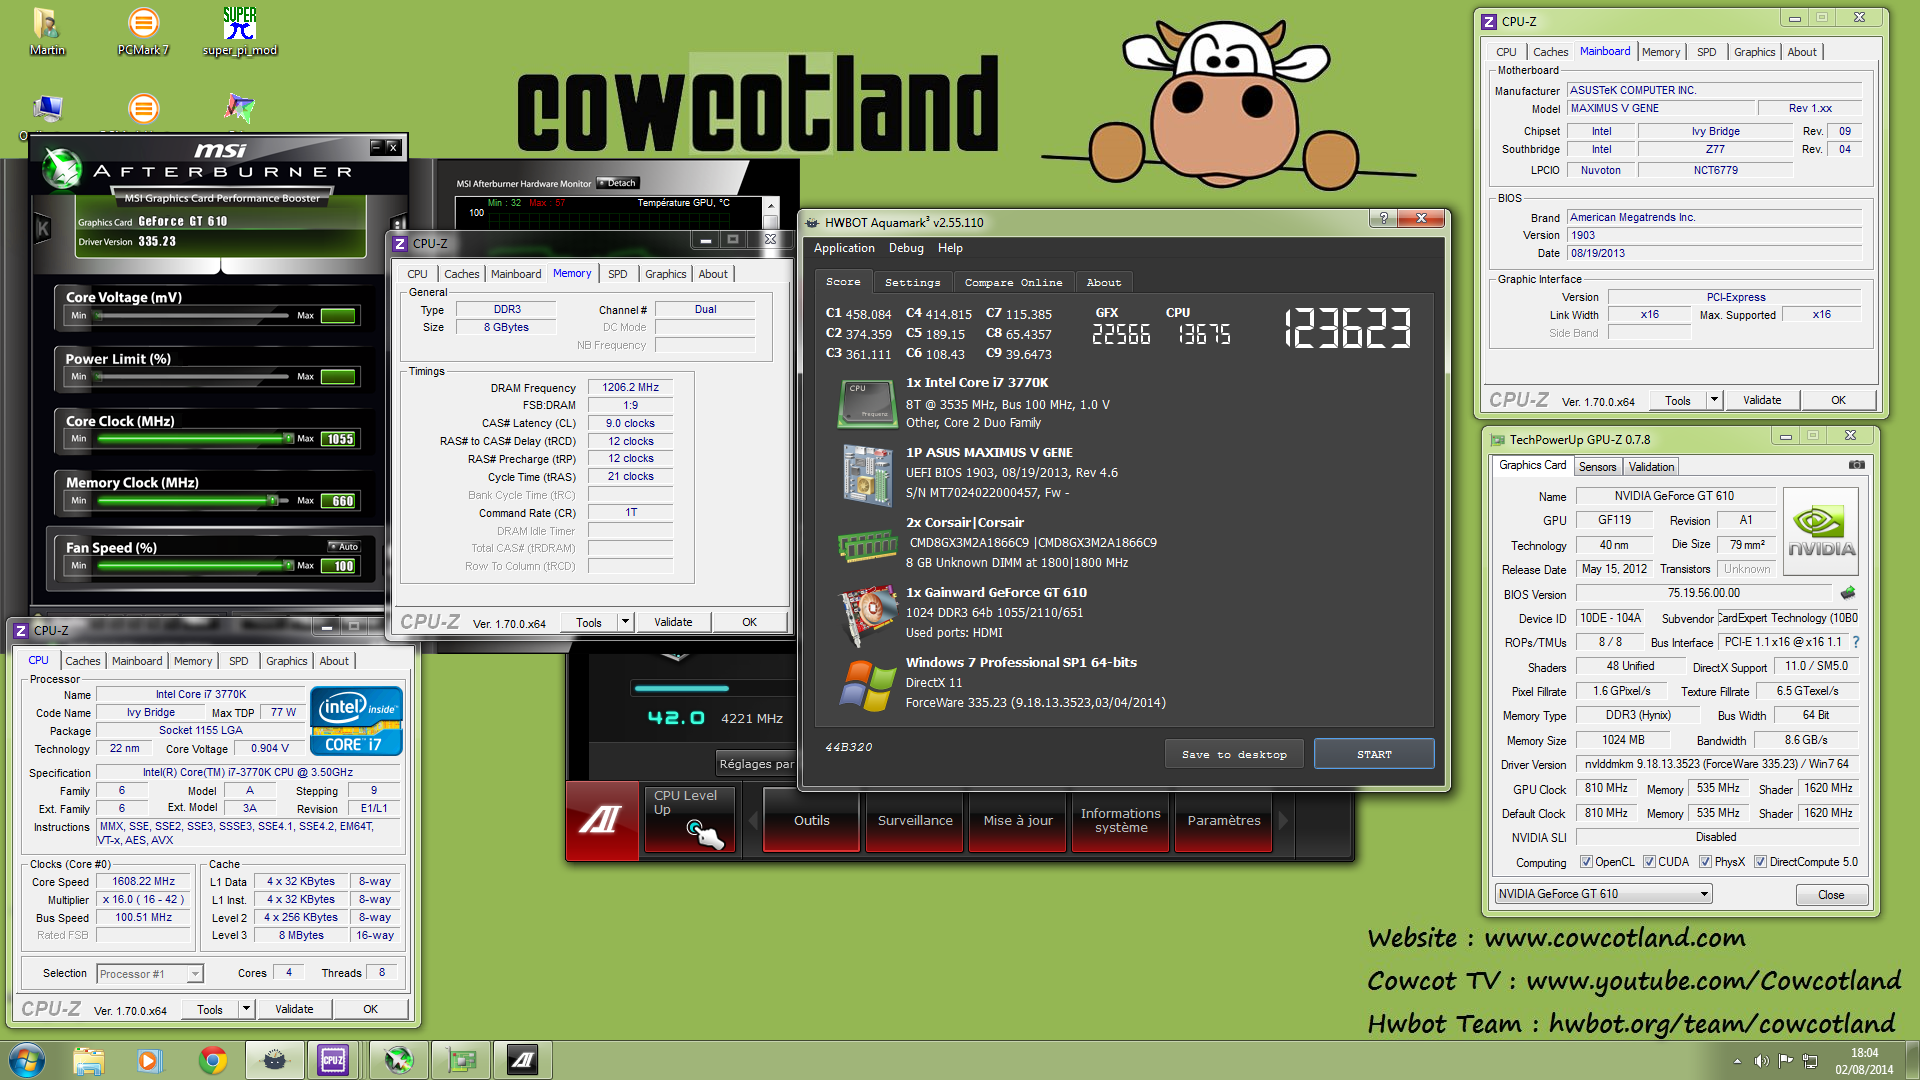The width and height of the screenshot is (1920, 1080).
Task: Switch to GPU-Z taskbar button
Action: coord(461,1060)
